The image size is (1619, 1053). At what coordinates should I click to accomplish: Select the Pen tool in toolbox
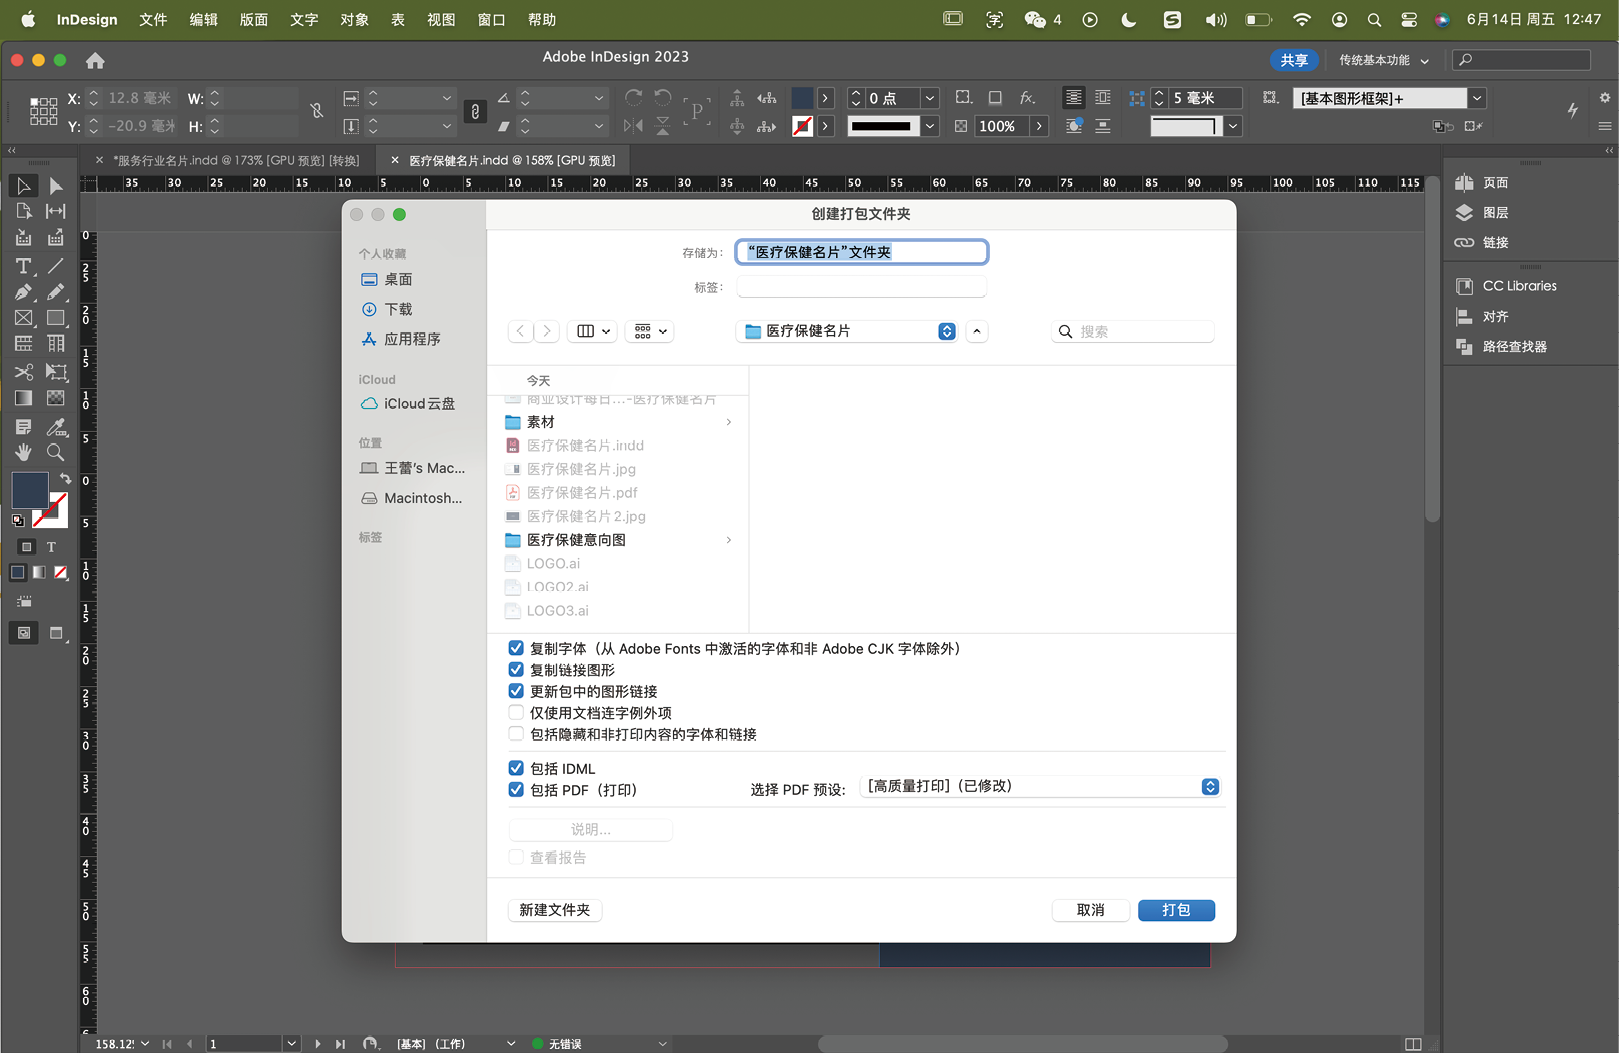pos(23,292)
